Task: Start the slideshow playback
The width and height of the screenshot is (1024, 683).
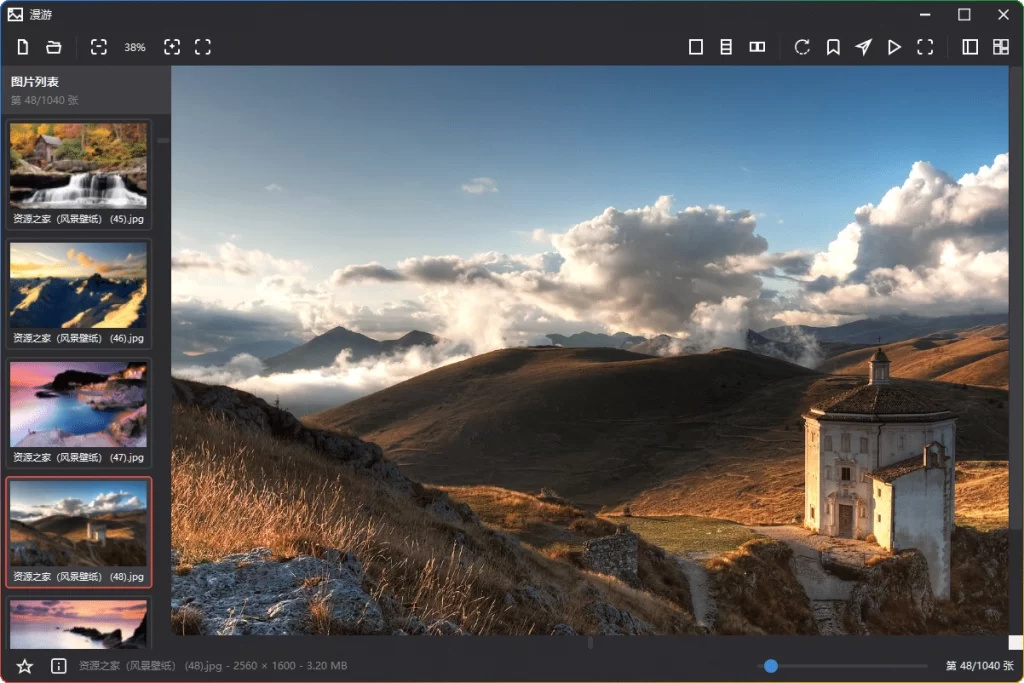Action: tap(894, 46)
